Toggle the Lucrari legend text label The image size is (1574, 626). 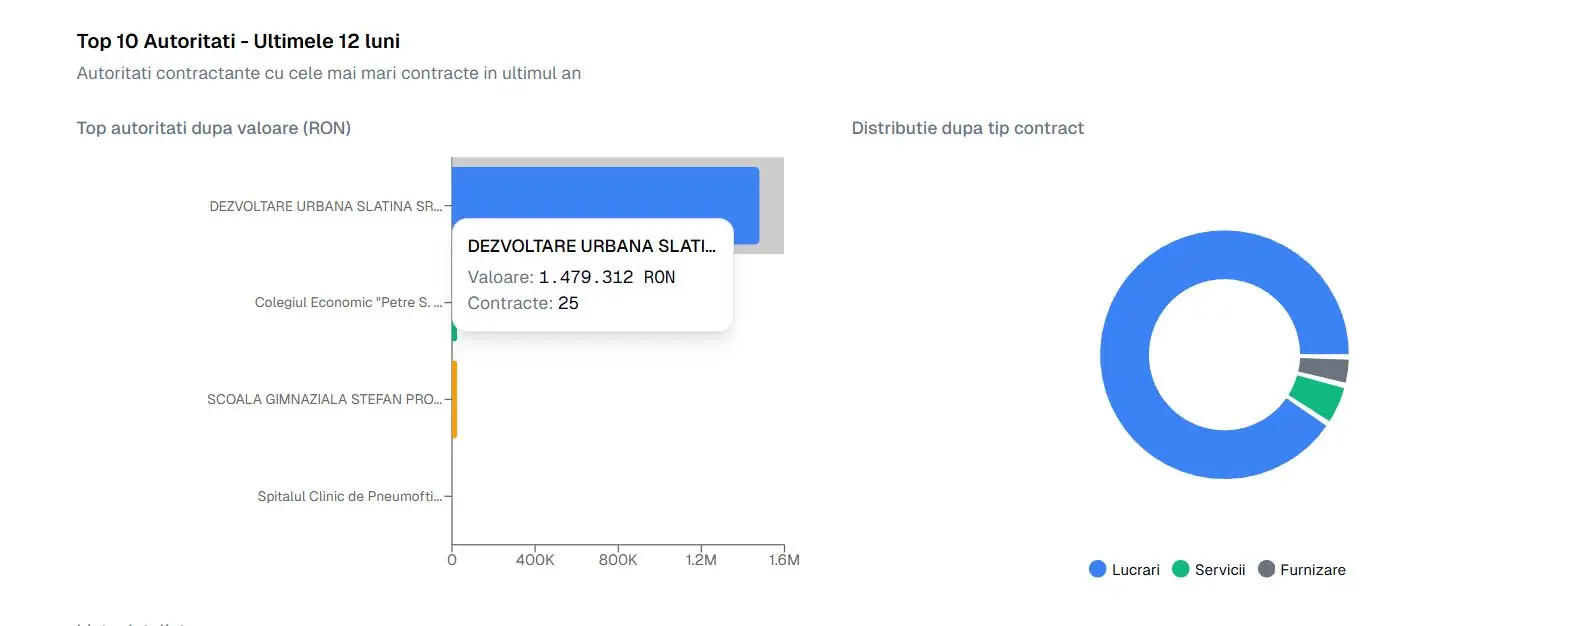click(x=1135, y=570)
